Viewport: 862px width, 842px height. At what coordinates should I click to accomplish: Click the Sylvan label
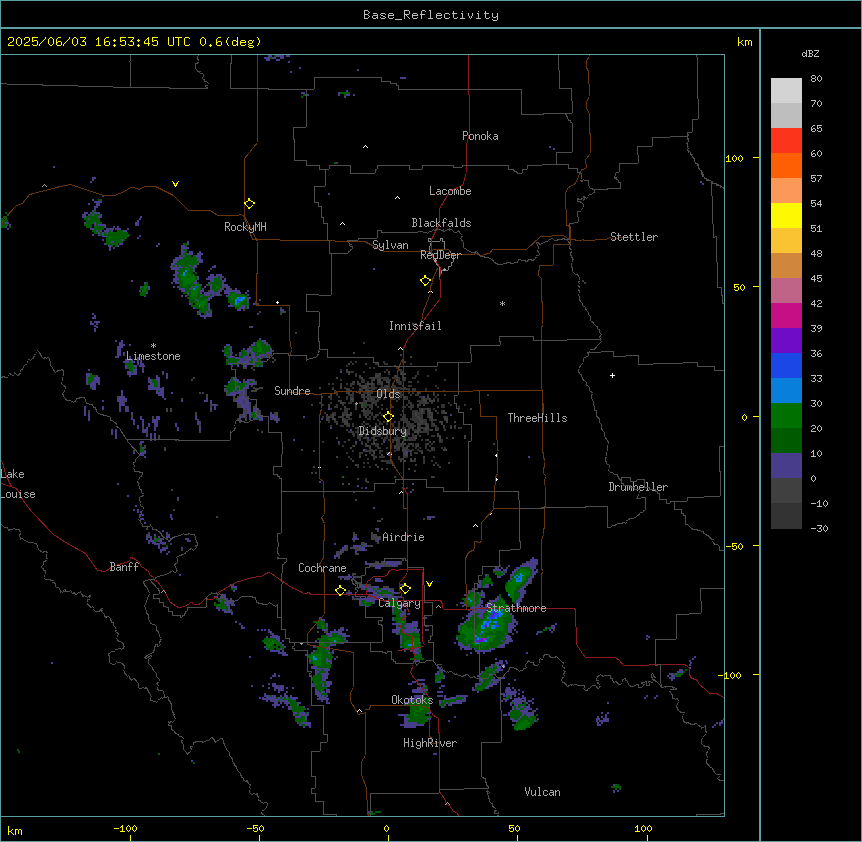(x=390, y=245)
